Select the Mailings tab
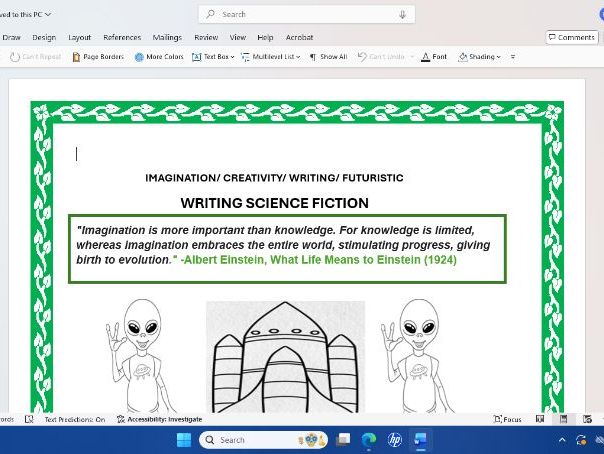Screen dimensions: 604x454 click(167, 37)
